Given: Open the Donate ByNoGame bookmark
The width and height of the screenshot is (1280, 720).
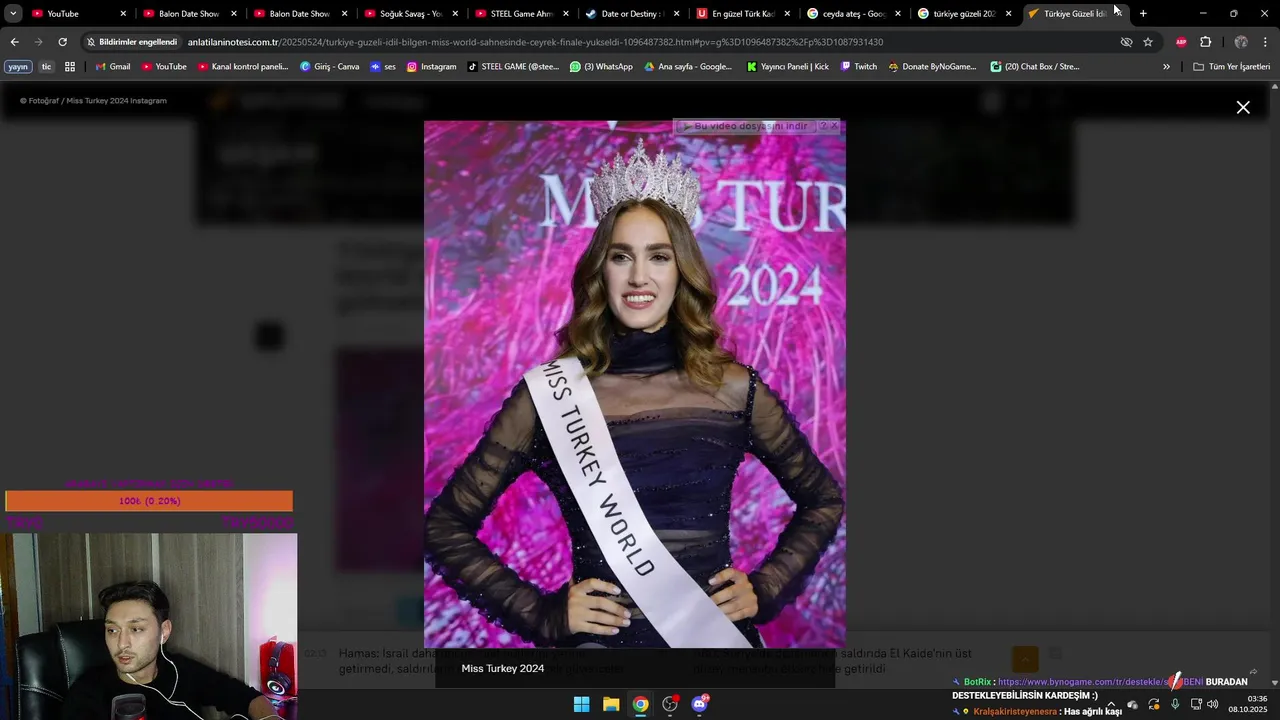Looking at the screenshot, I should tap(932, 67).
